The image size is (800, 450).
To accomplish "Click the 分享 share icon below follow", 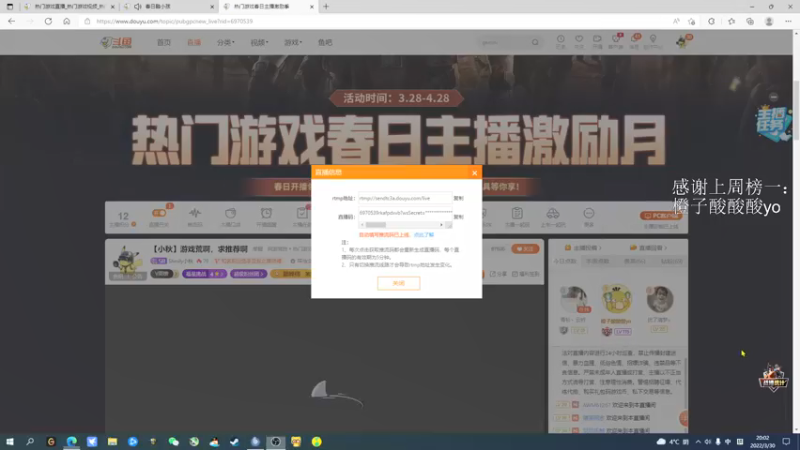I will tap(498, 274).
